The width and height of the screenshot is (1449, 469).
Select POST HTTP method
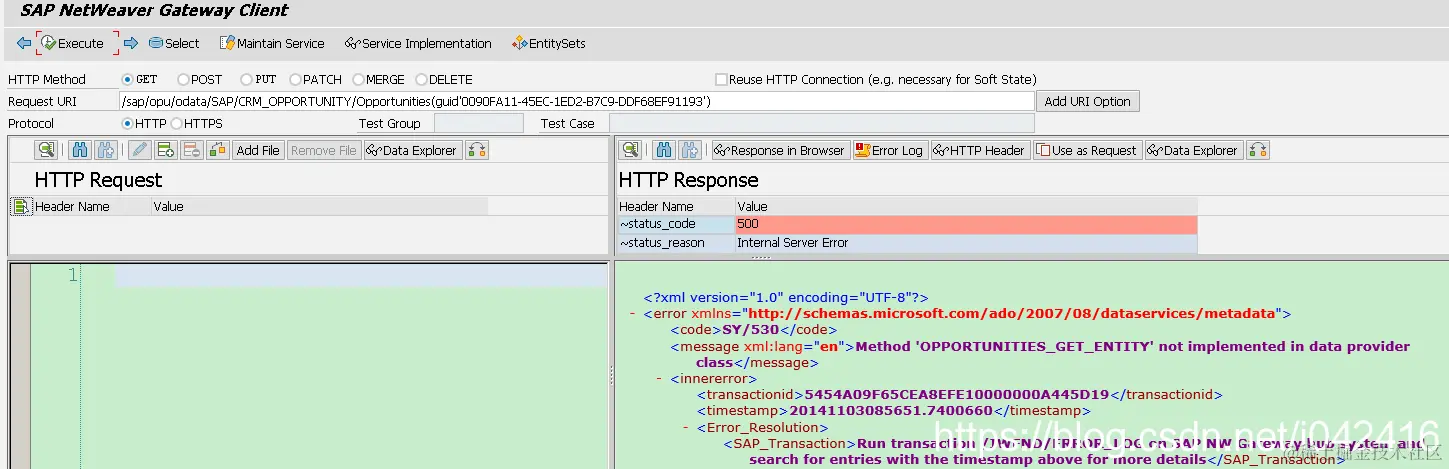(x=183, y=79)
